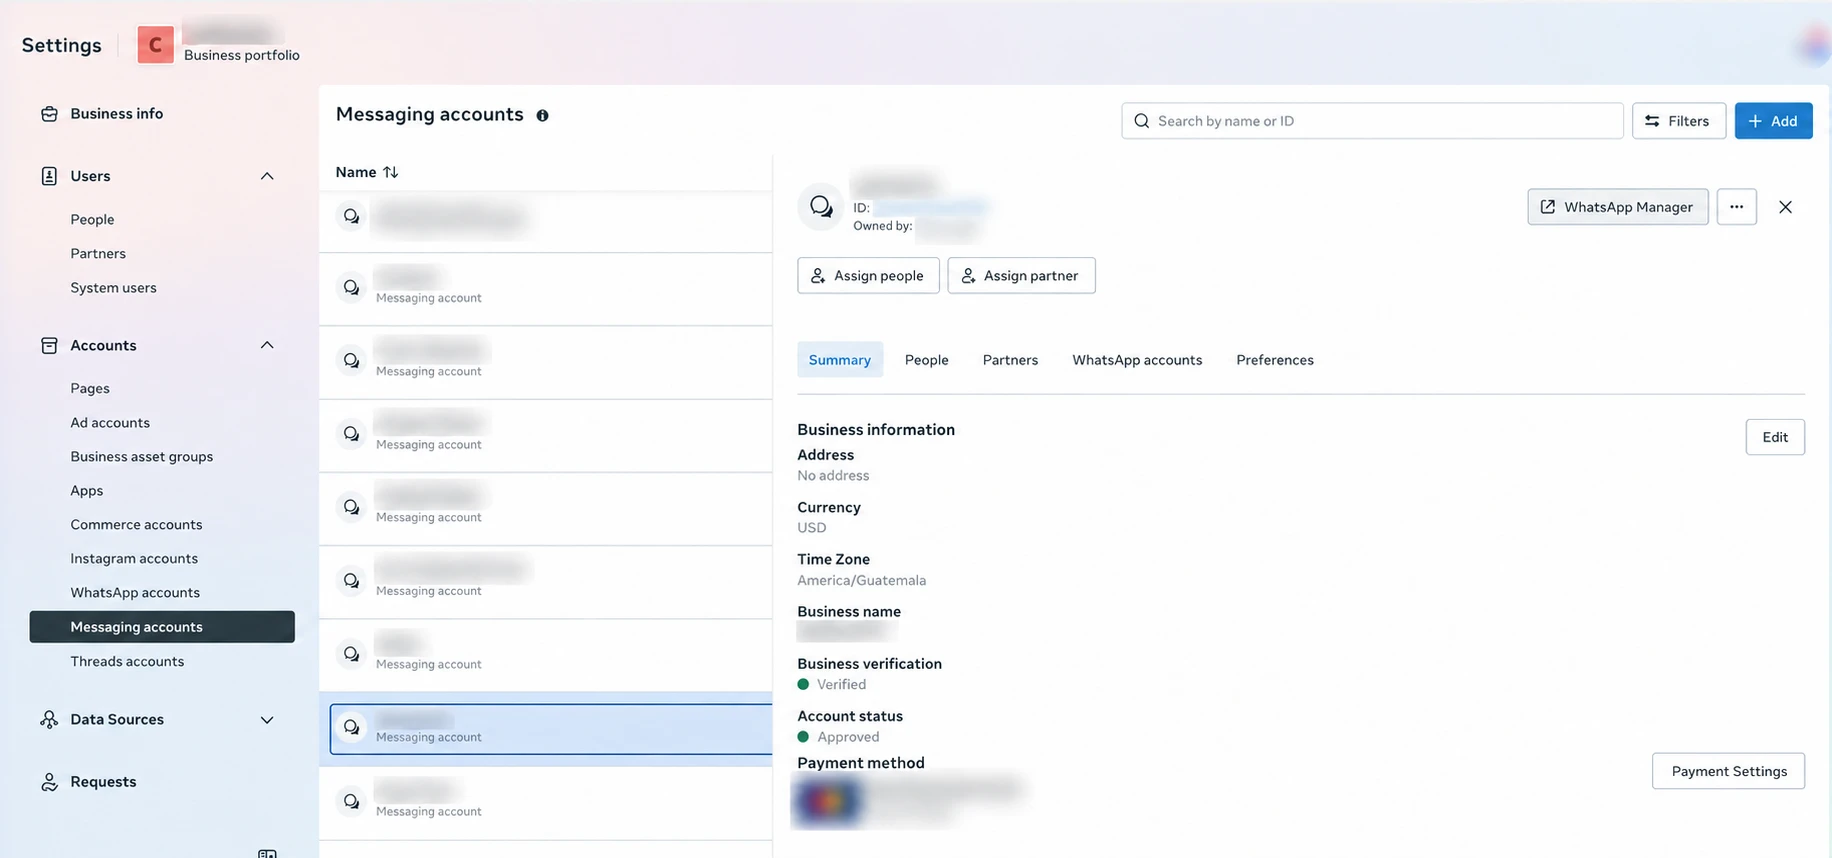Open the People tab
The height and width of the screenshot is (858, 1832).
coord(927,360)
